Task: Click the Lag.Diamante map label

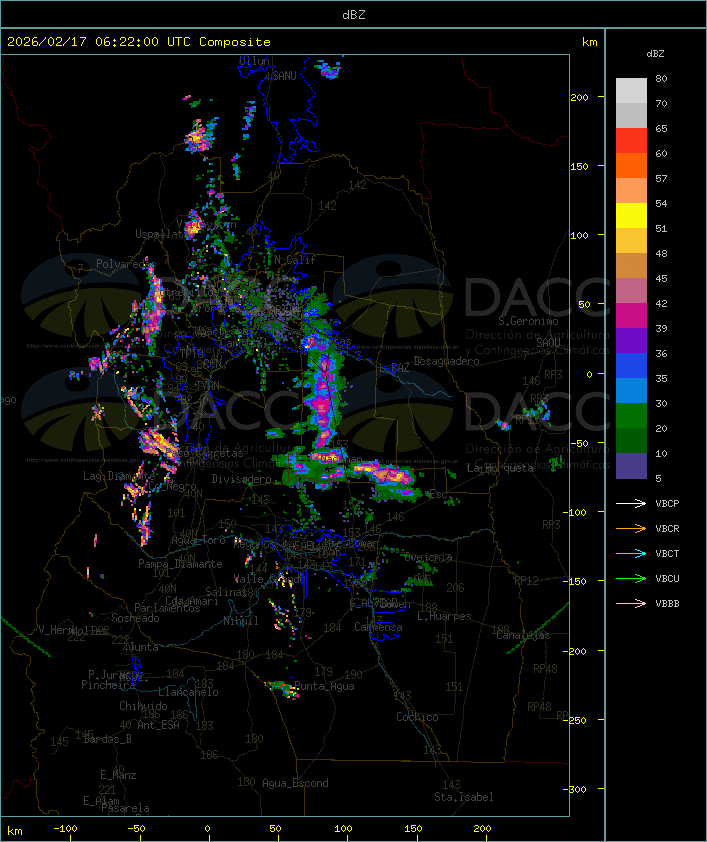Action: click(x=119, y=476)
